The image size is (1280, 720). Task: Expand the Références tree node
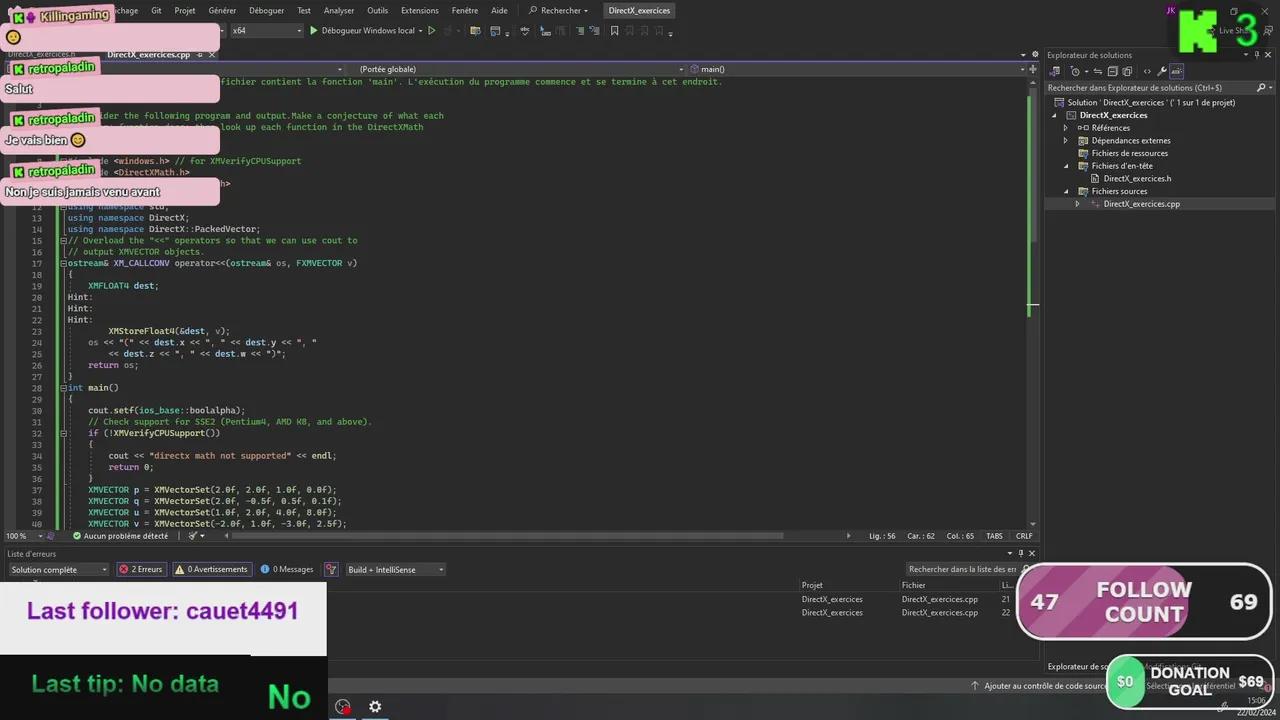point(1065,128)
